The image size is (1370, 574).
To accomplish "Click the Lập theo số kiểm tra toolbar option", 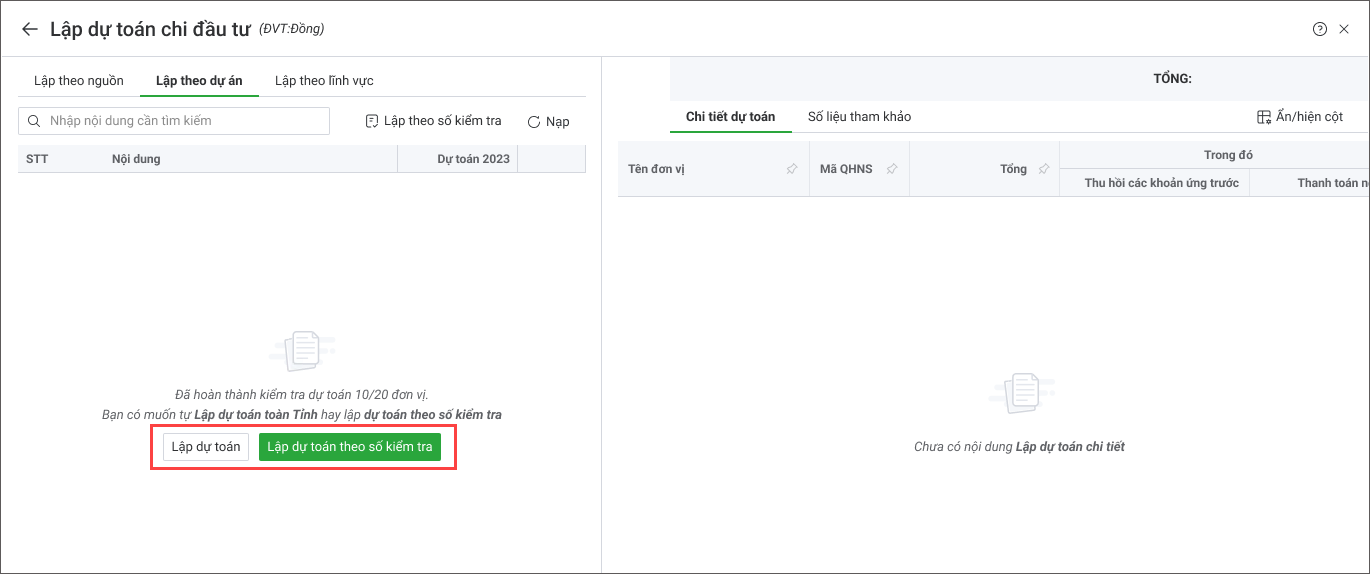I will 433,121.
